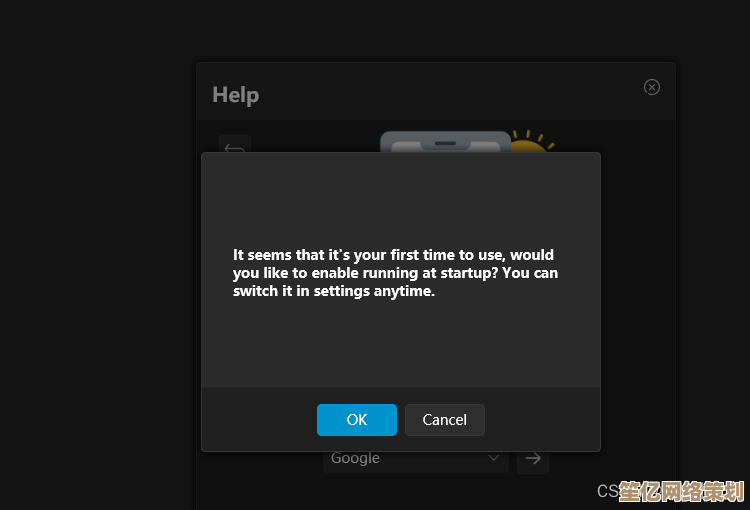Click the gray phone notch illustration

coord(445,142)
